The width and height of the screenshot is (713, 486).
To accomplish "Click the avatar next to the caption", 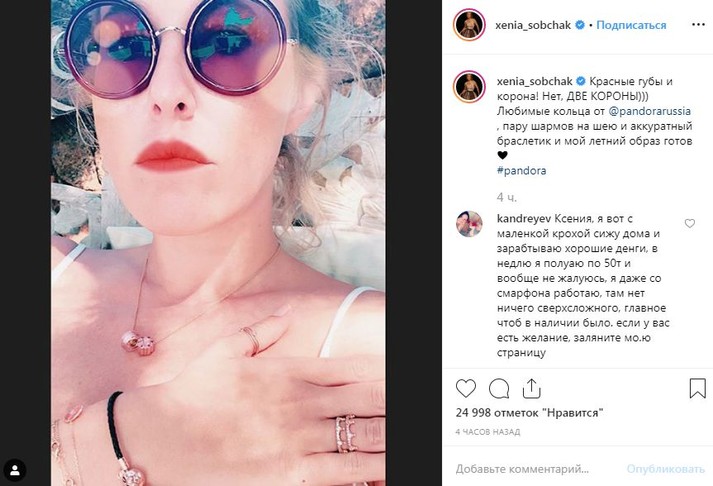I will (x=468, y=86).
